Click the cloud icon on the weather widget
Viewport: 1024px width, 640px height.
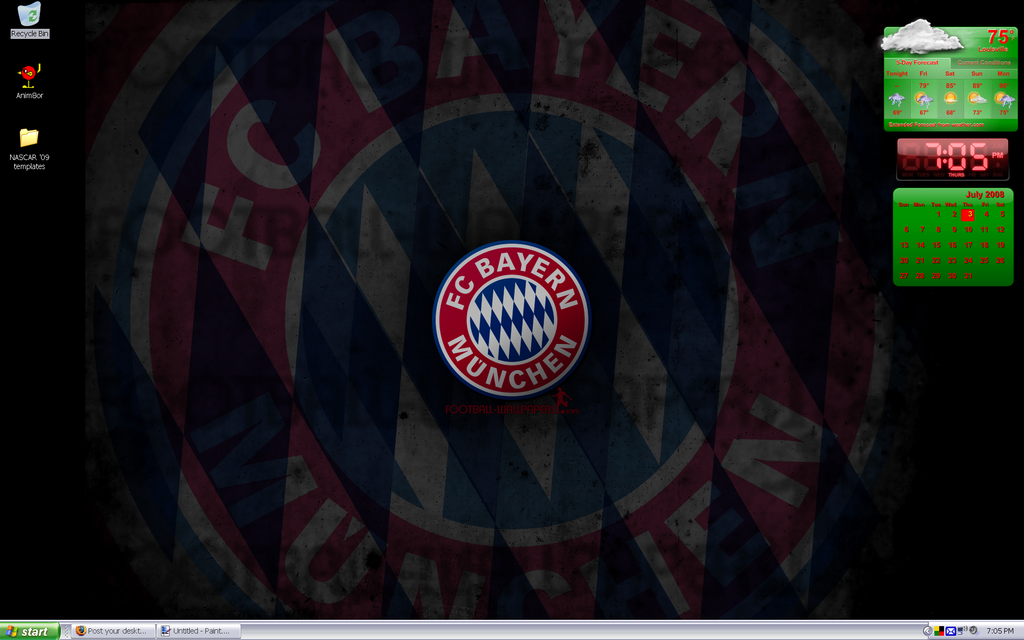[921, 38]
